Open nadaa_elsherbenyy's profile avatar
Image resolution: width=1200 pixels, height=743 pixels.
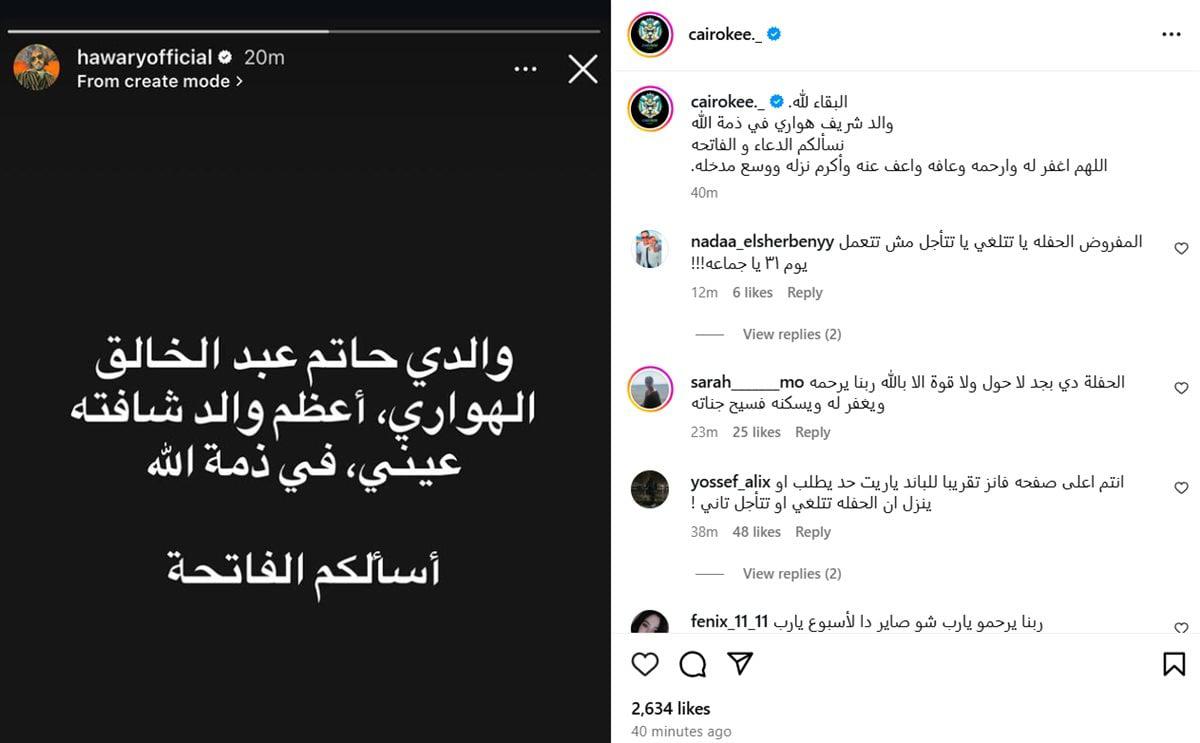[650, 249]
